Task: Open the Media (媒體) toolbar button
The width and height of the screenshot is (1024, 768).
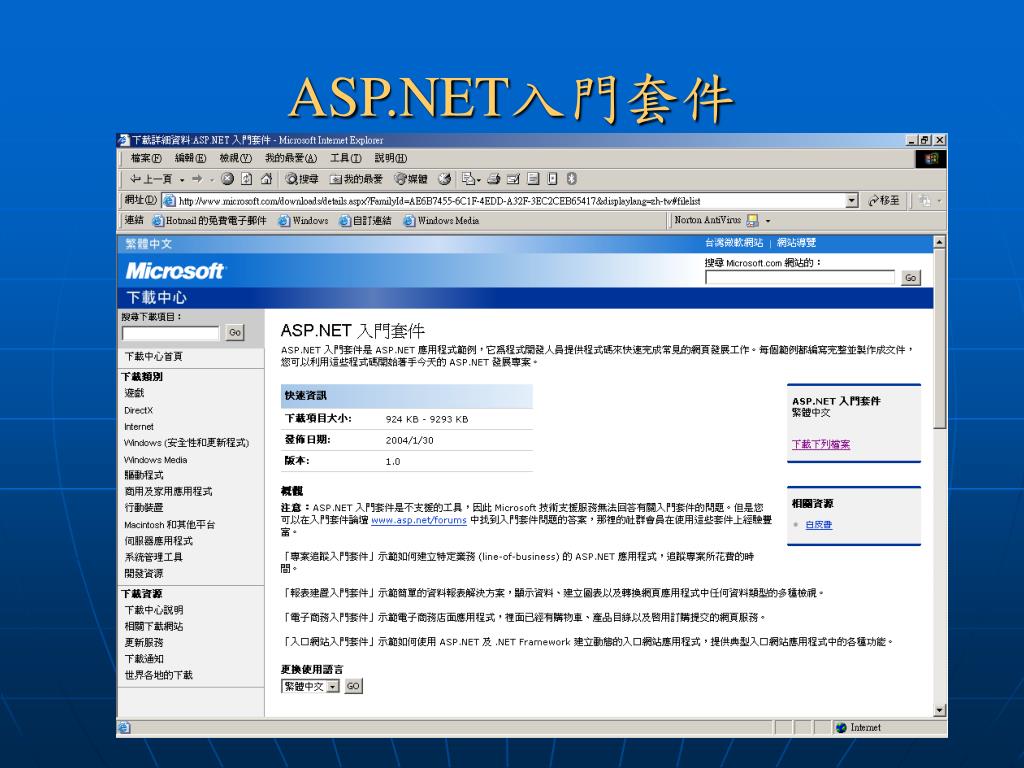Action: coord(411,179)
